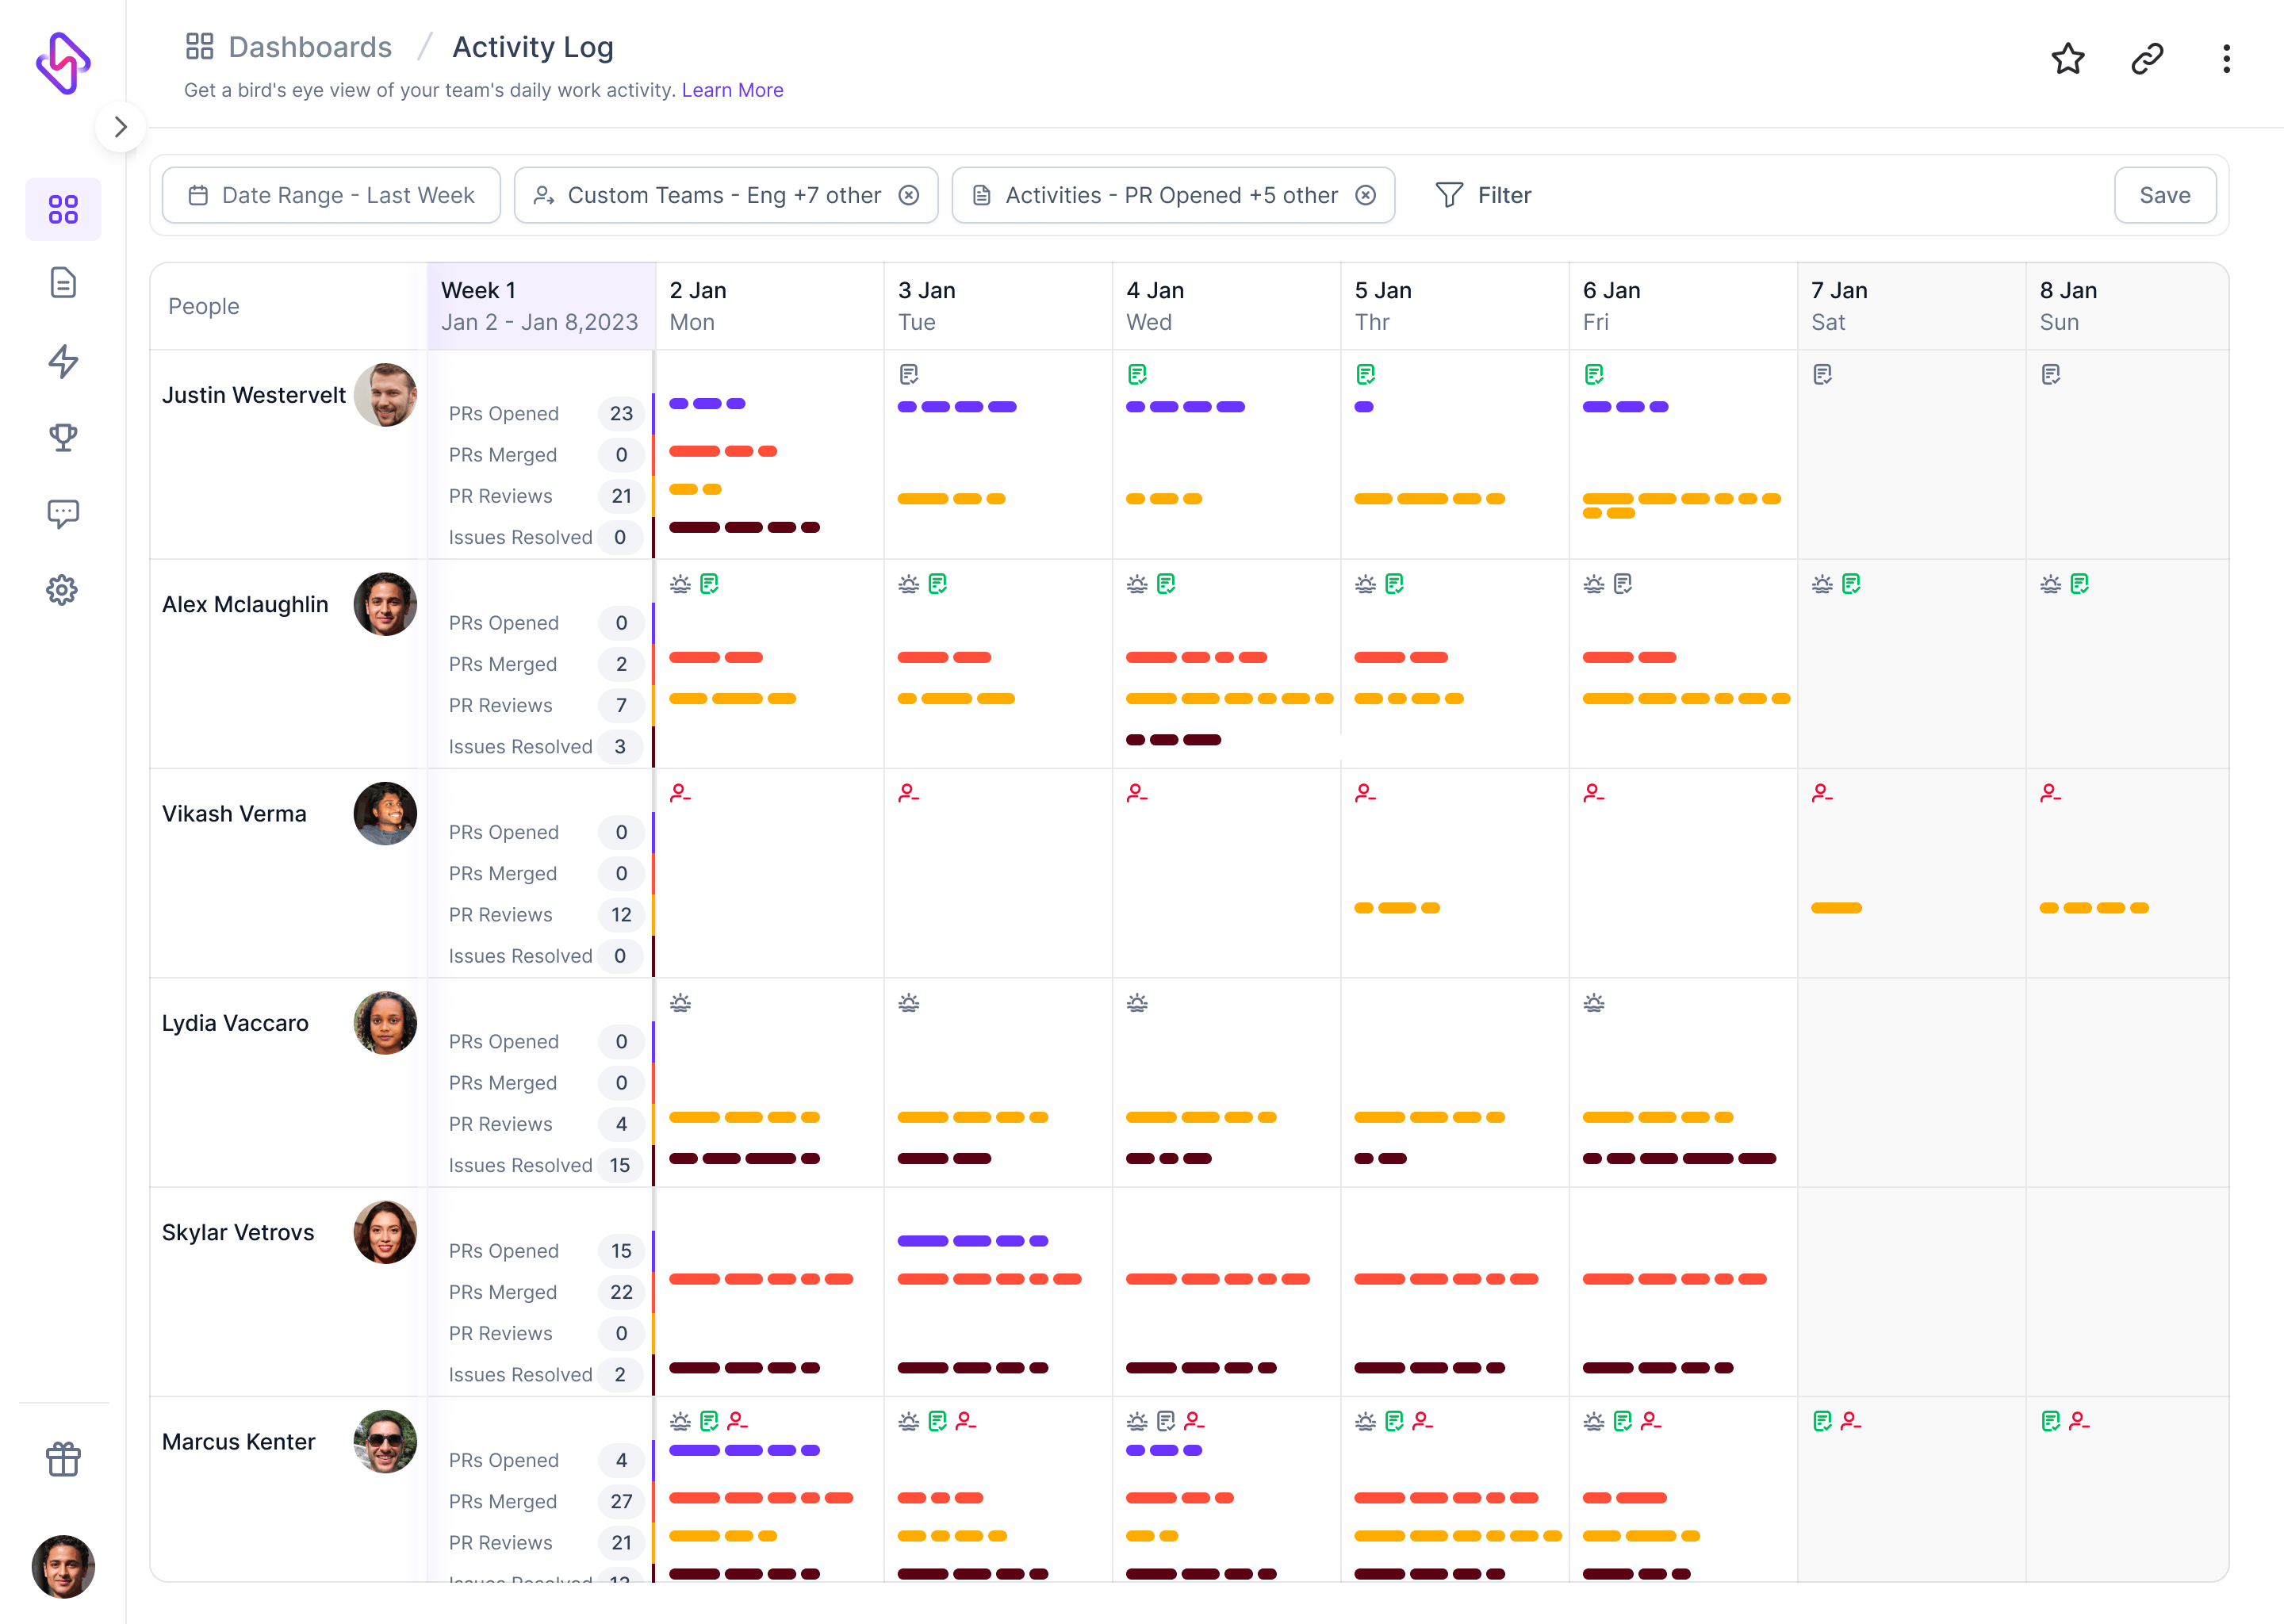
Task: Click the Save button
Action: (x=2164, y=195)
